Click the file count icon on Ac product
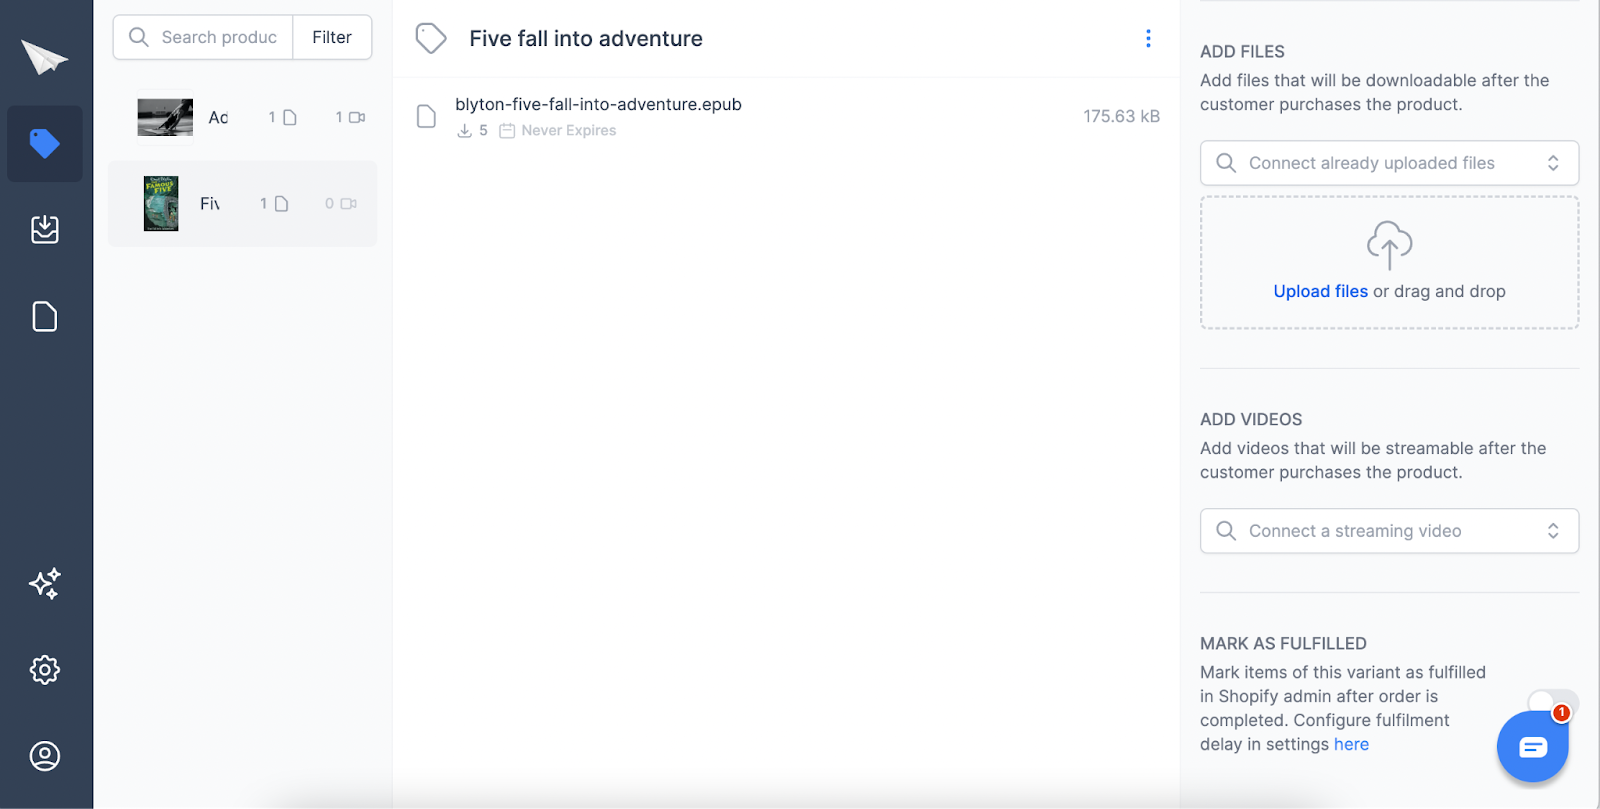Image resolution: width=1600 pixels, height=809 pixels. pyautogui.click(x=290, y=118)
